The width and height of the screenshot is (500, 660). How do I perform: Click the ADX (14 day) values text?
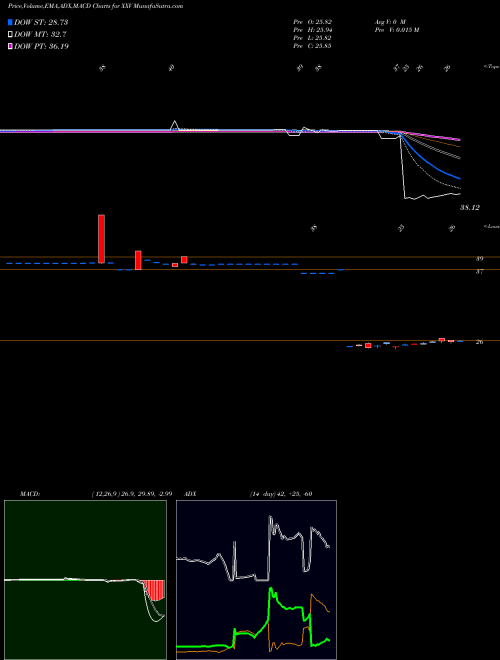pos(281,494)
